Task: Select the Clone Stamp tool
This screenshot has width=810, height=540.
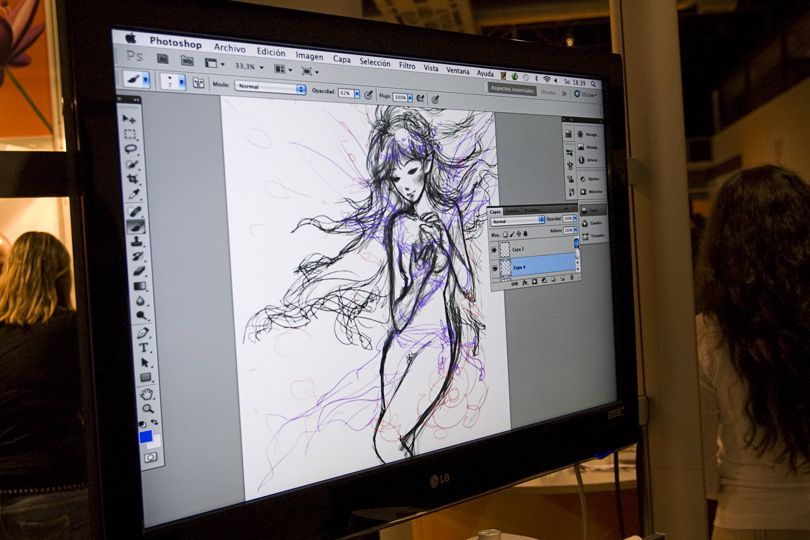Action: [137, 241]
